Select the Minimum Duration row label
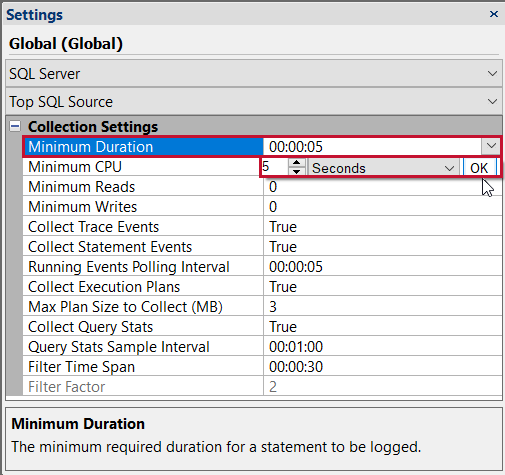Viewport: 505px width, 475px height. (91, 147)
